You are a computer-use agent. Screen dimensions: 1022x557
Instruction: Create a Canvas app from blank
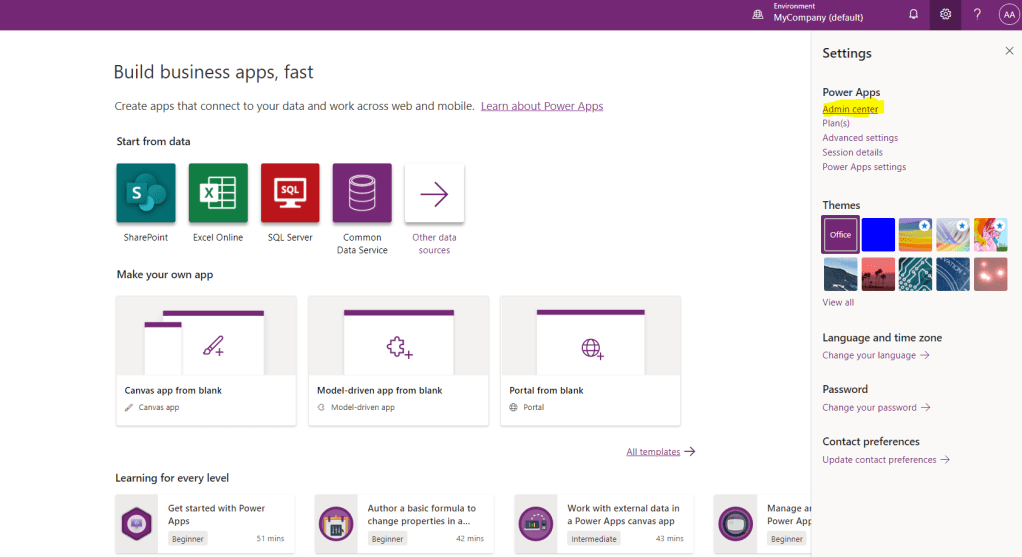click(206, 360)
